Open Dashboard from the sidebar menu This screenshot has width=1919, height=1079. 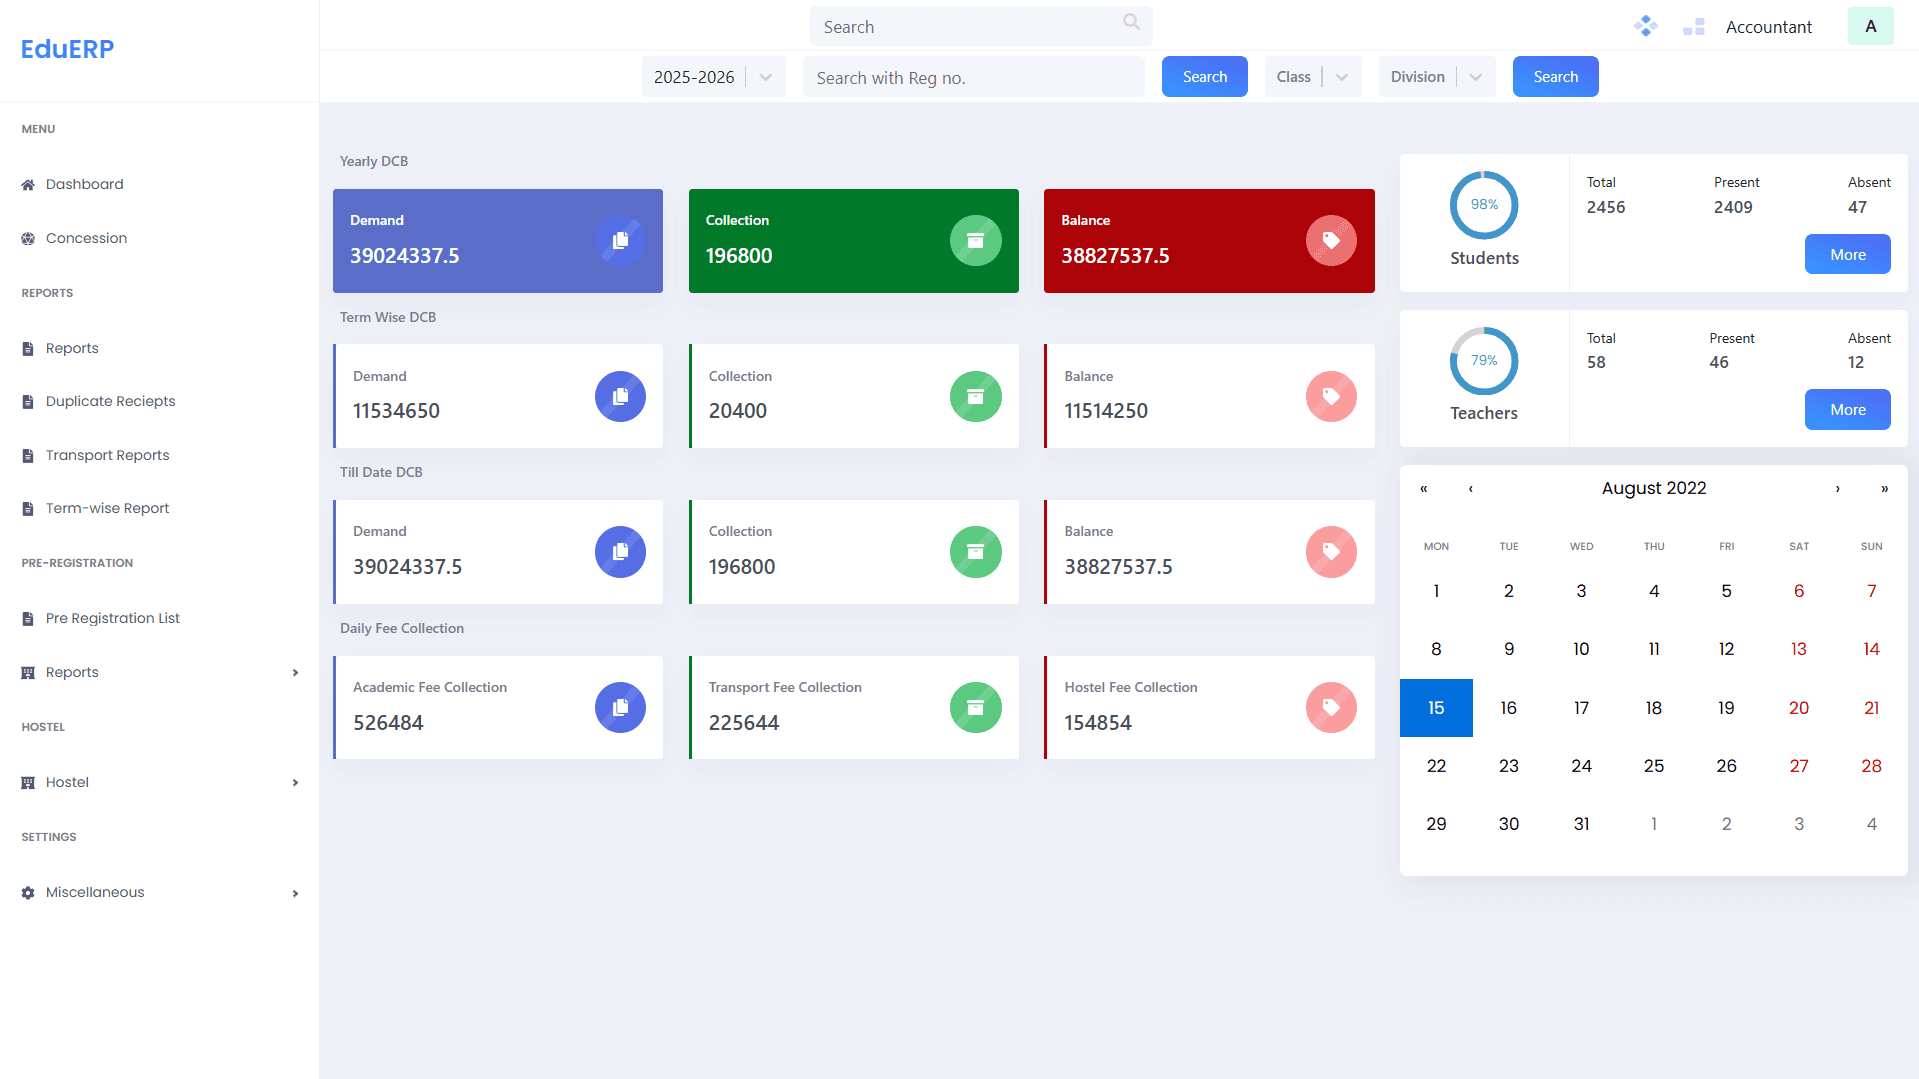coord(84,184)
